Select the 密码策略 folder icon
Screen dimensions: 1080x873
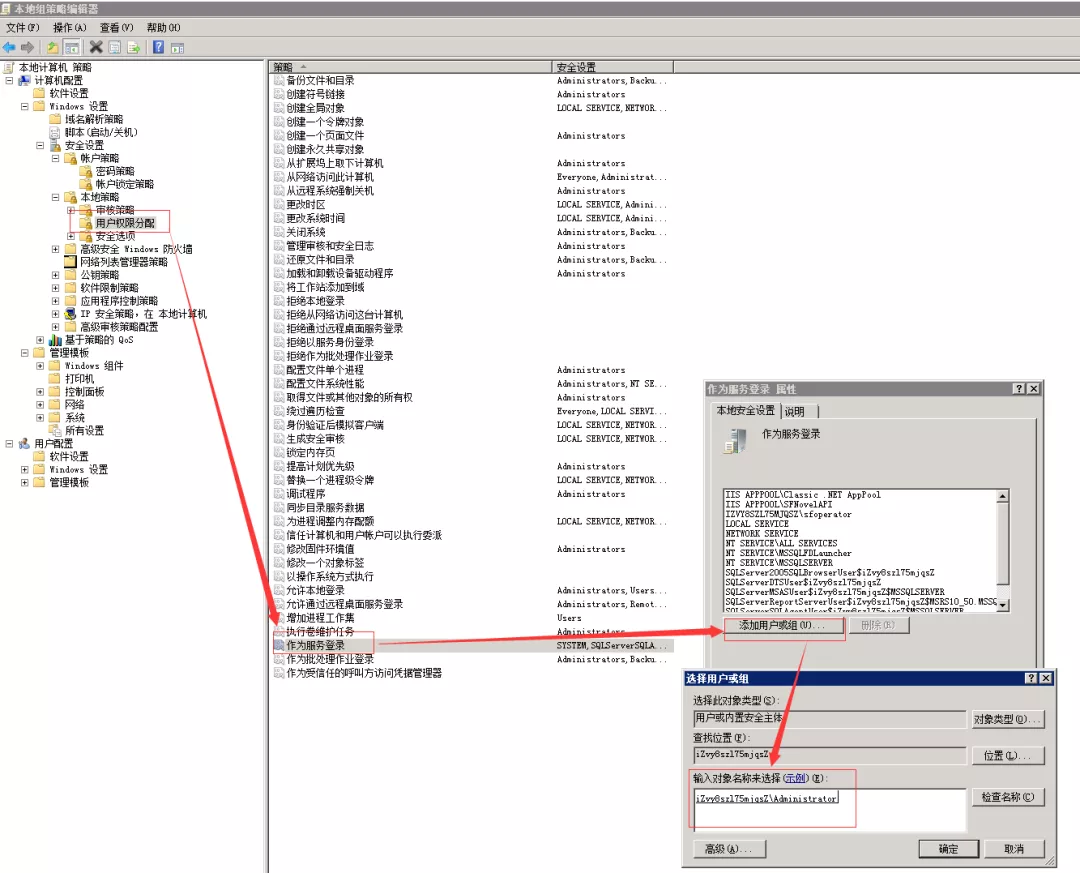86,171
